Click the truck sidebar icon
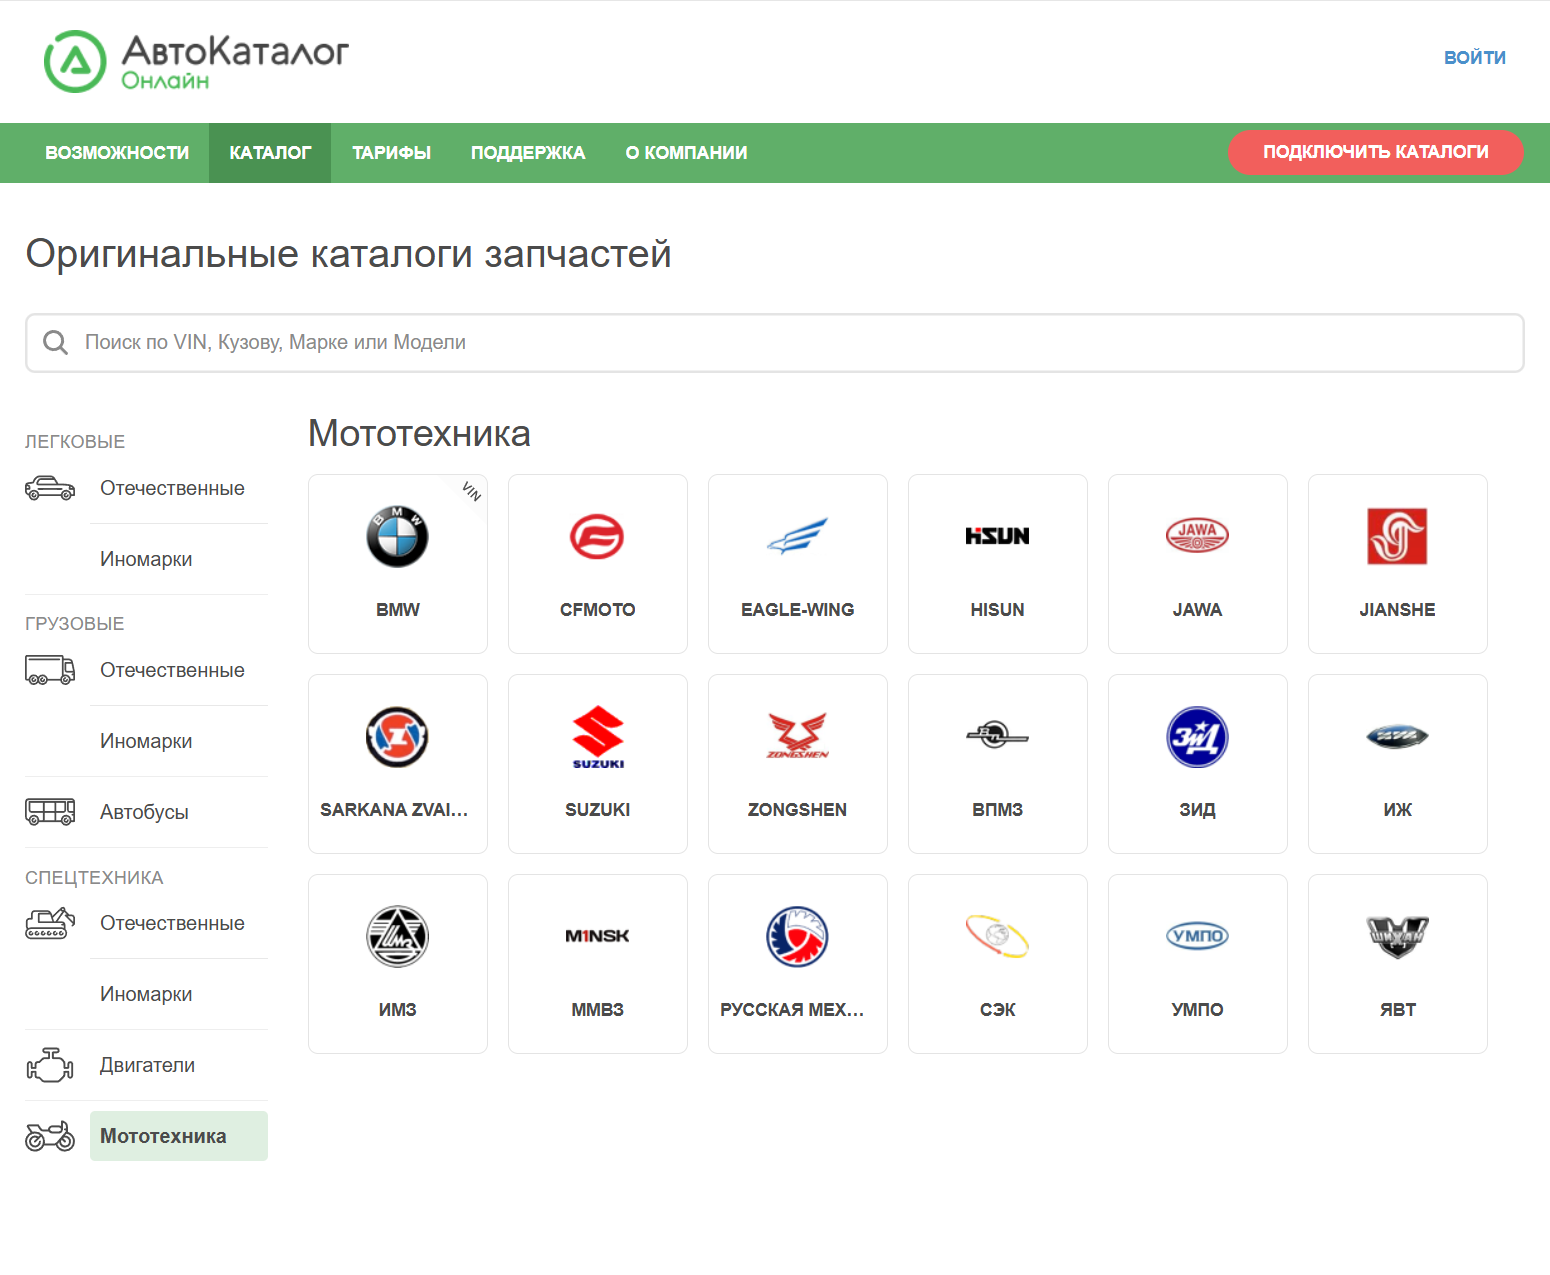Viewport: 1550px width, 1275px height. (50, 670)
